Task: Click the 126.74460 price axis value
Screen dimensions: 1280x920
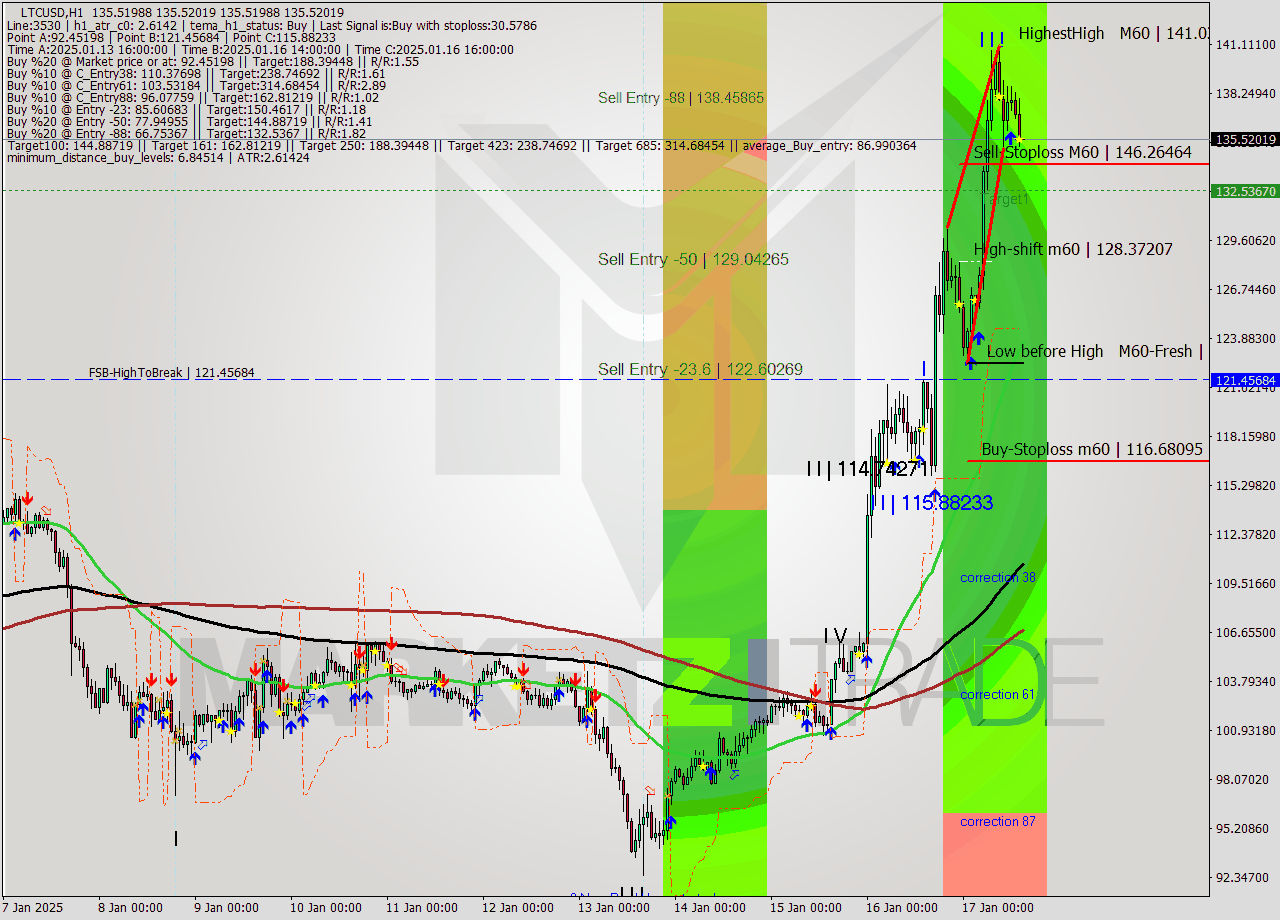Action: [x=1245, y=289]
